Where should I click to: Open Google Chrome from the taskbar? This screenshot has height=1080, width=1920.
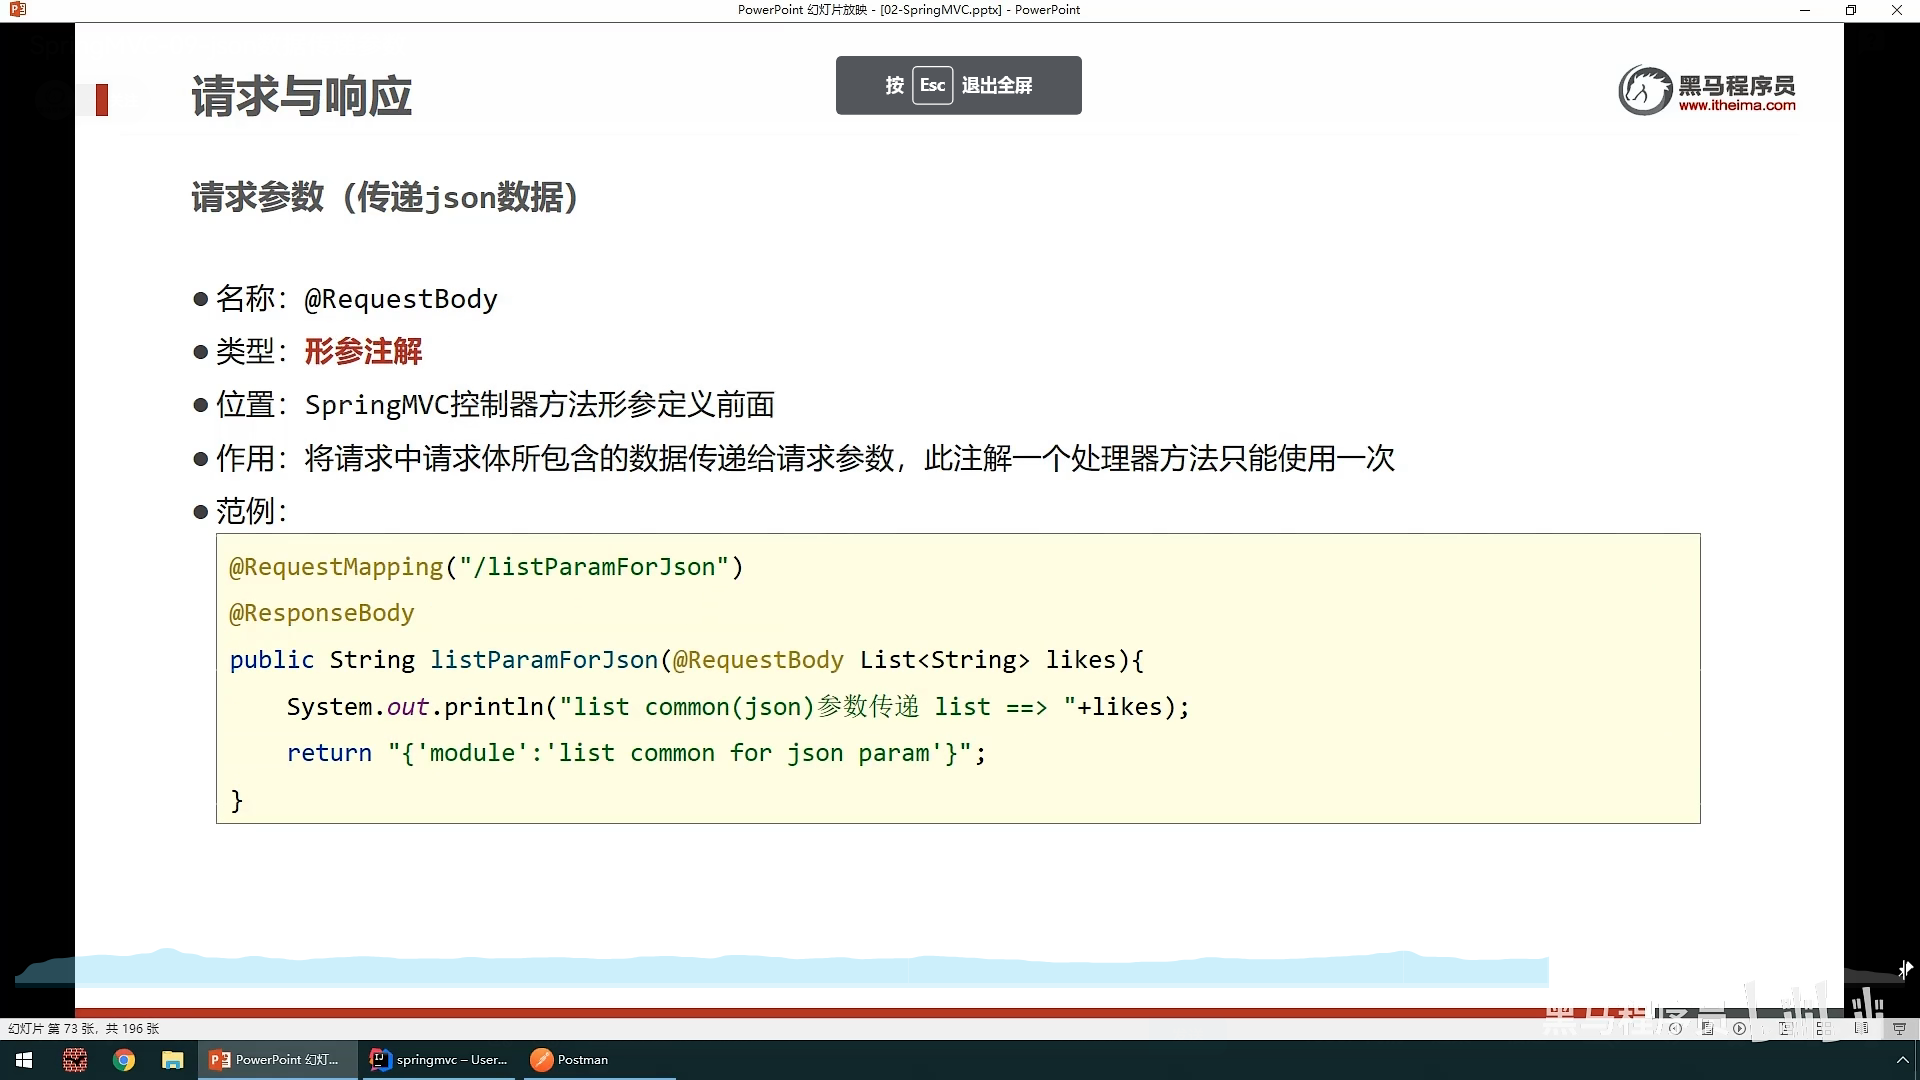124,1060
